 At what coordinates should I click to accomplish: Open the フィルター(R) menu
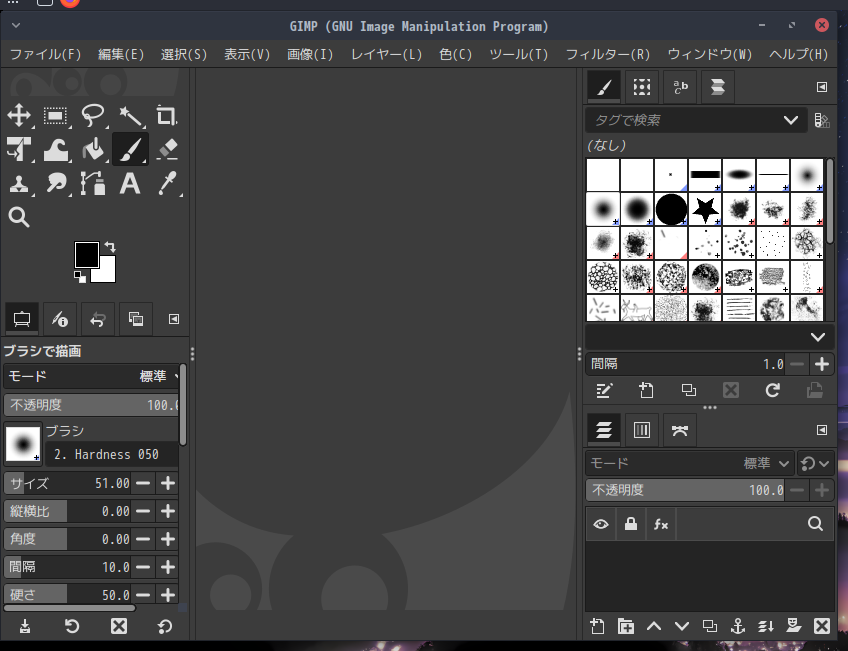coord(607,54)
